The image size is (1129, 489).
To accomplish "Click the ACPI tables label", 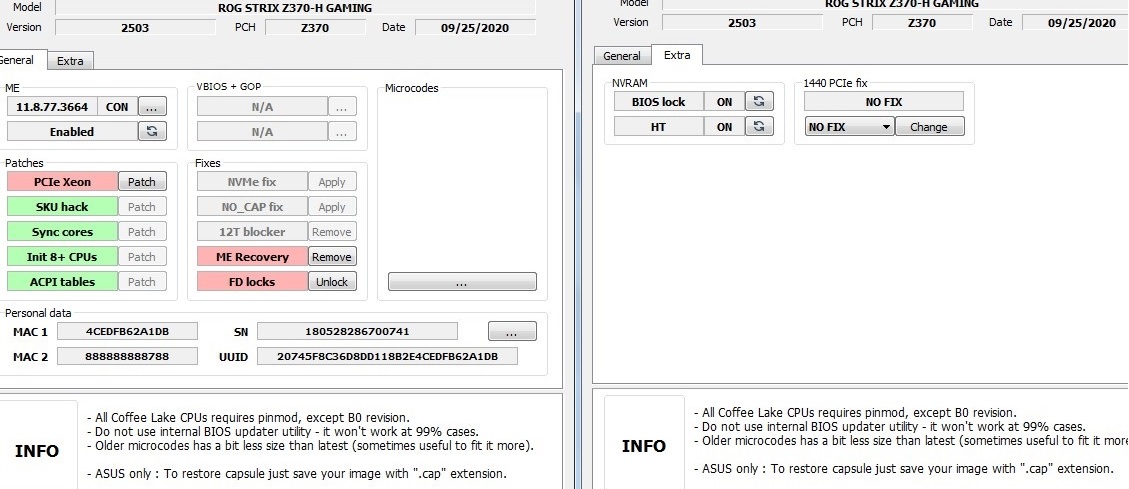I will coord(63,282).
